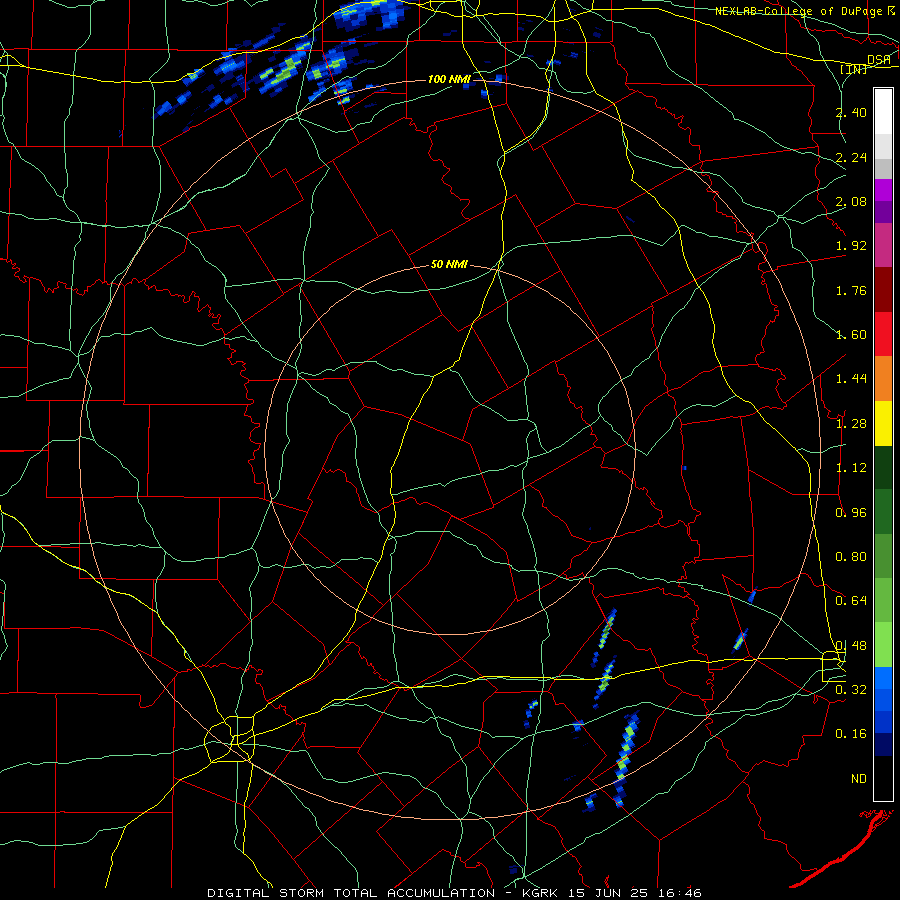Click the 100 NMI range ring label

point(449,79)
